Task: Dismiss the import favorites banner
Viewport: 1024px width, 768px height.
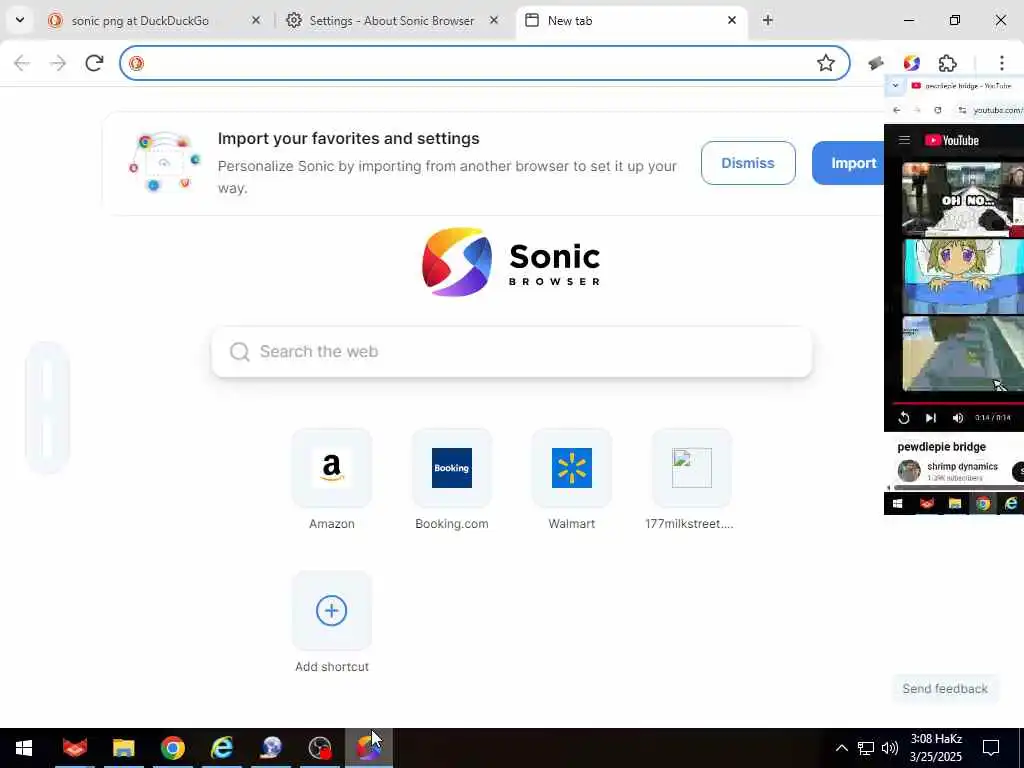Action: point(748,163)
